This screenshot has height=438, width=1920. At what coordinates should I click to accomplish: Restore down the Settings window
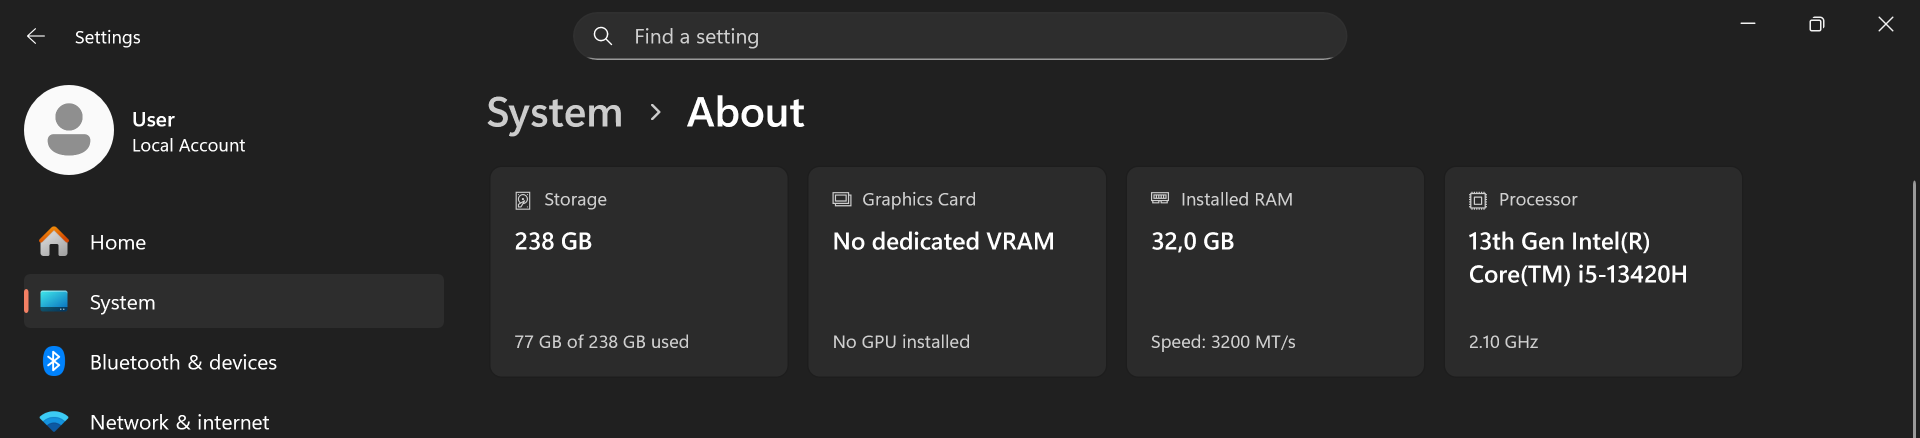1817,24
